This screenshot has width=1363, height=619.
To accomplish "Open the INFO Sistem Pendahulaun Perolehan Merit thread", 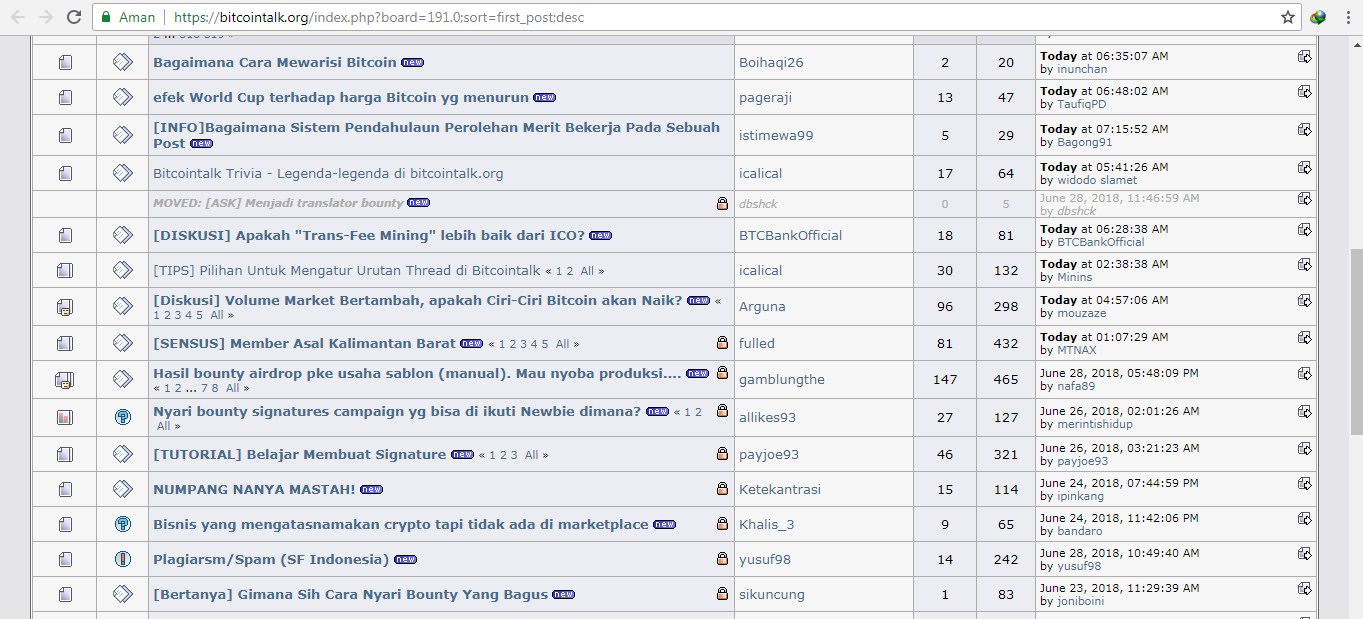I will (x=436, y=135).
